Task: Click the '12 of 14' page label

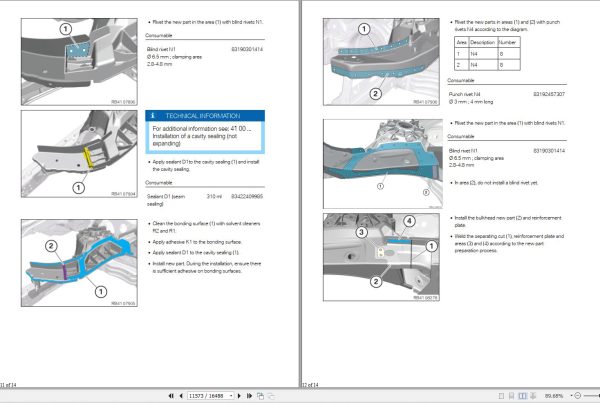Action: [310, 385]
